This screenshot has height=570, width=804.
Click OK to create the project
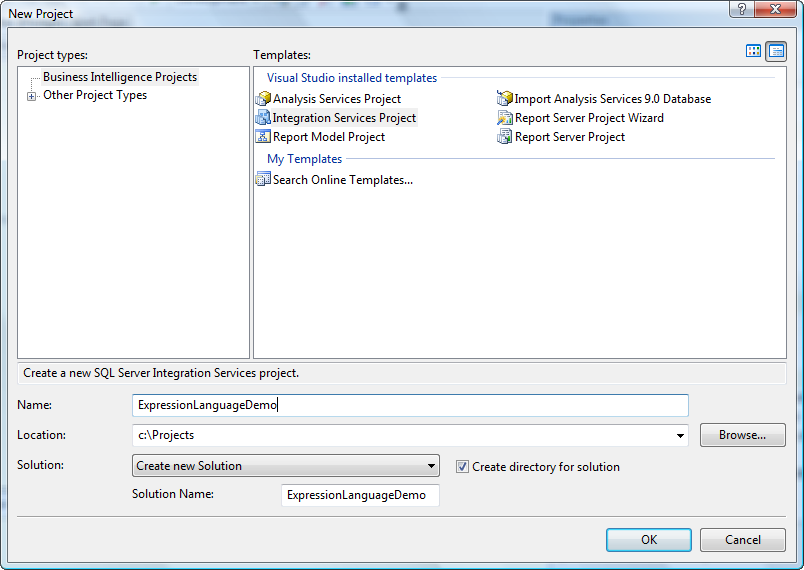pos(649,540)
